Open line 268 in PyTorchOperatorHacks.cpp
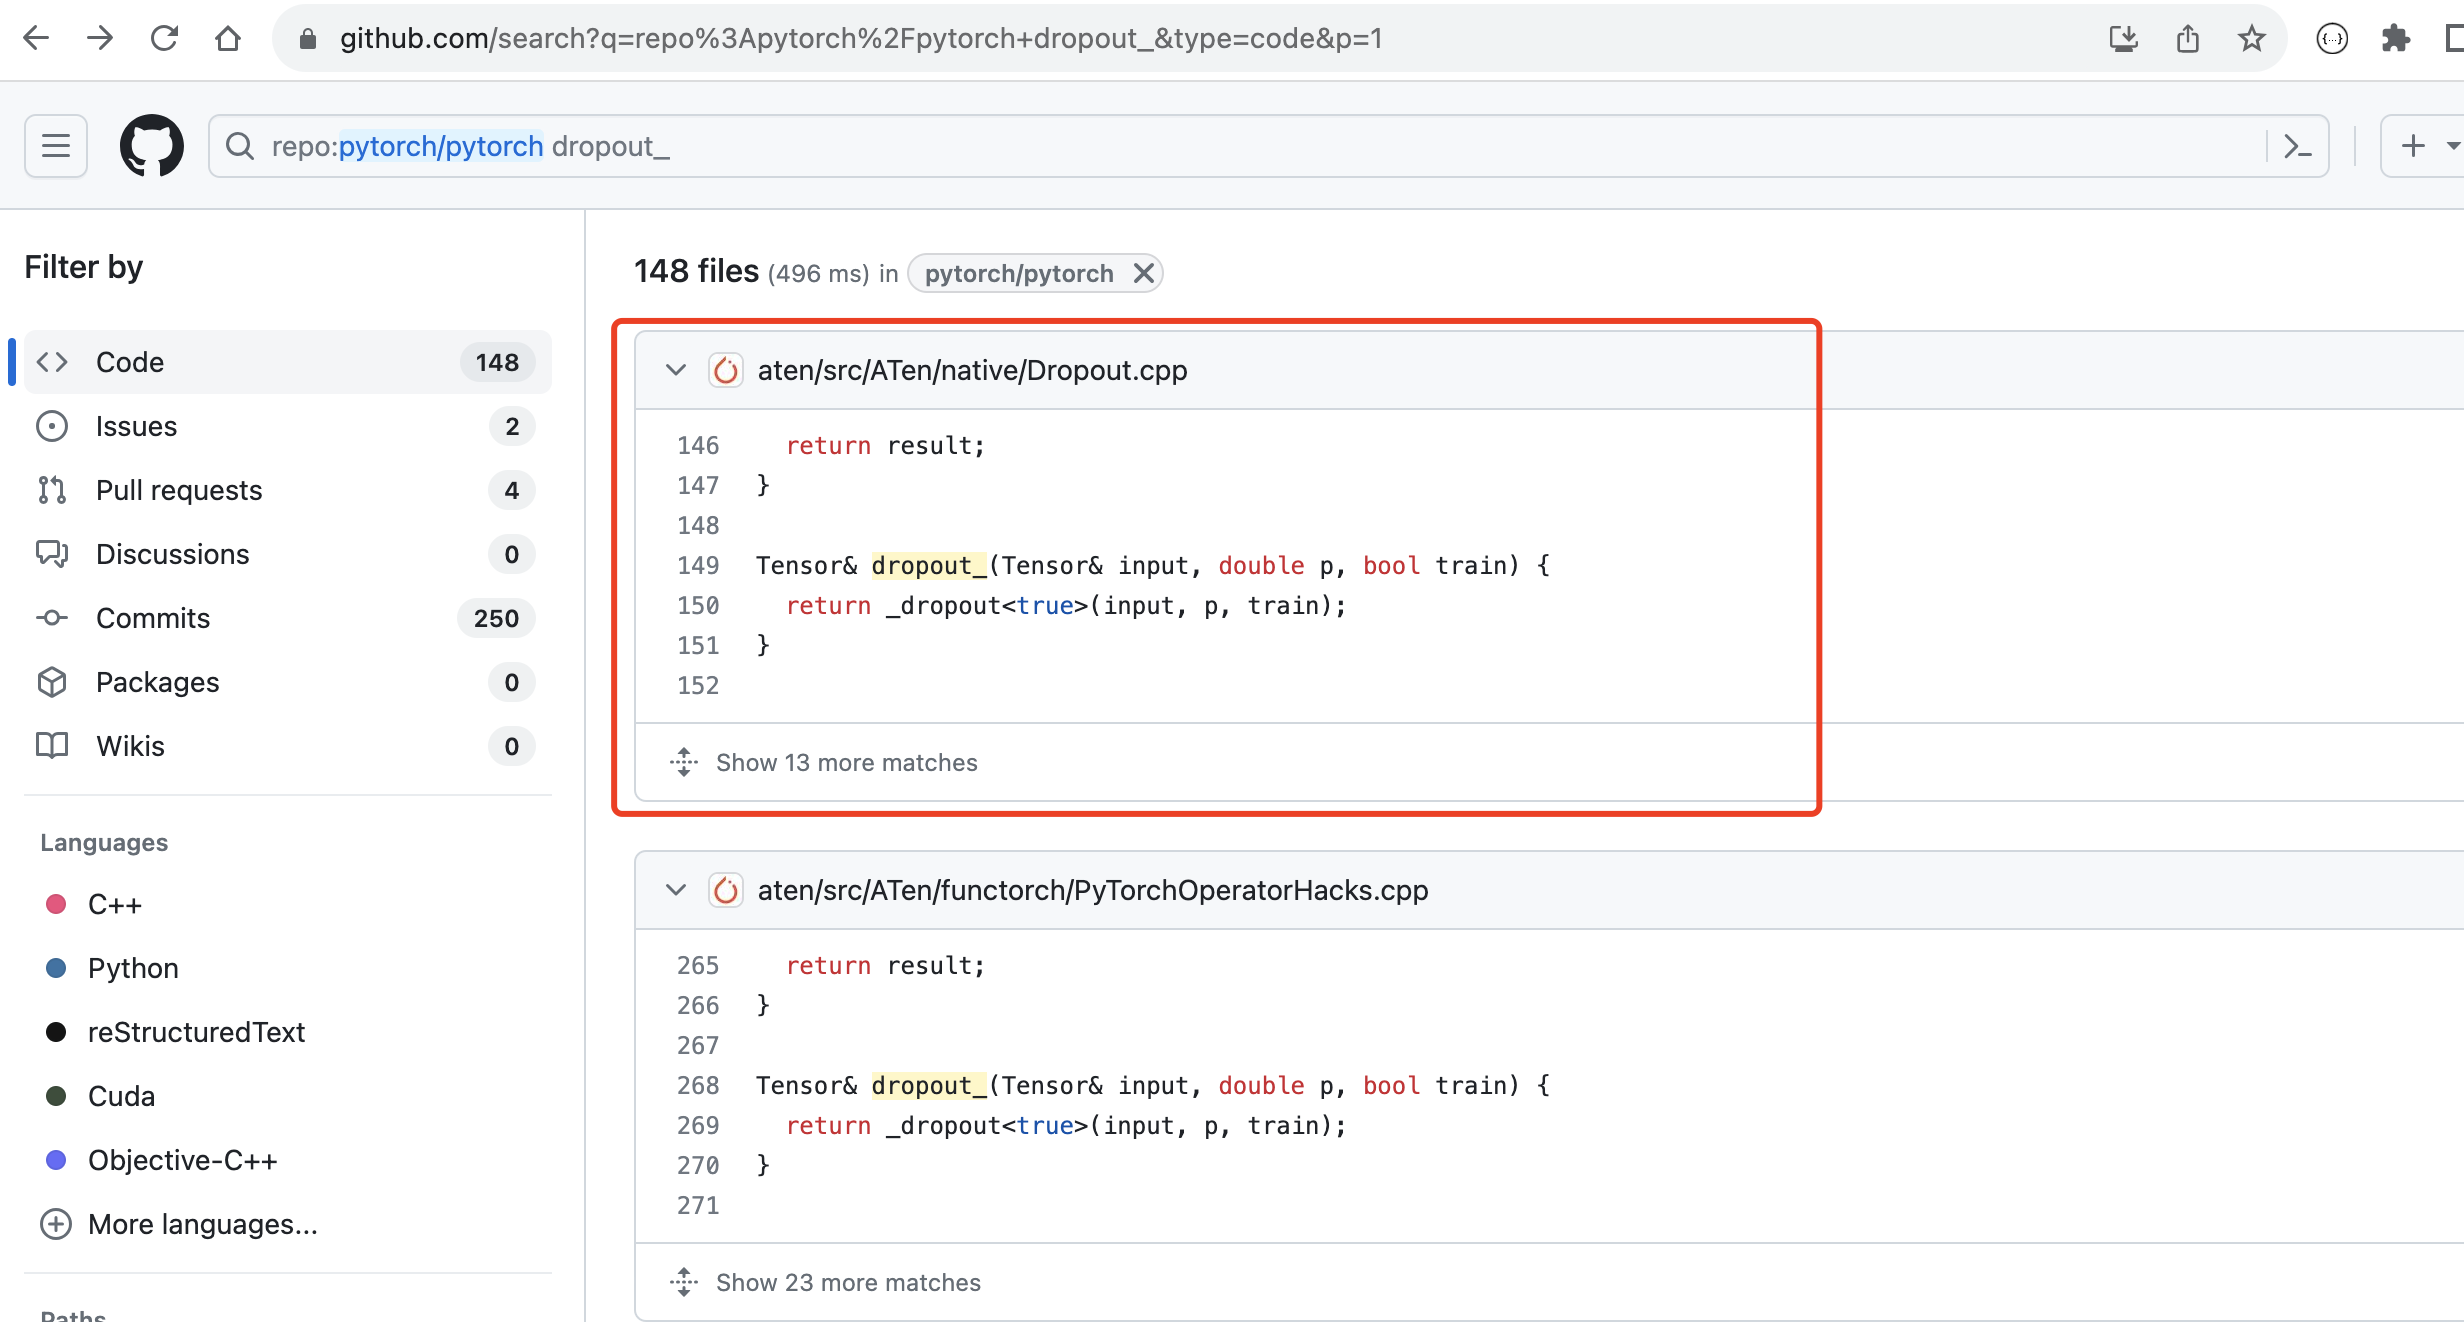This screenshot has height=1322, width=2464. 698,1085
